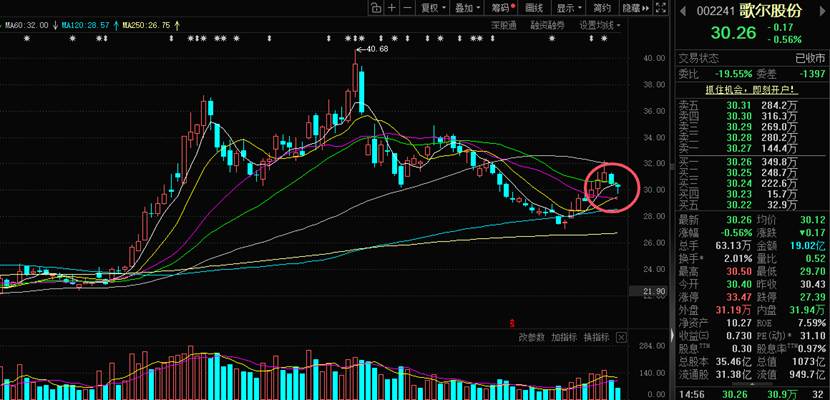Viewport: 830px width, 400px height.
Task: Switch to 简约 simple mode
Action: tap(602, 7)
